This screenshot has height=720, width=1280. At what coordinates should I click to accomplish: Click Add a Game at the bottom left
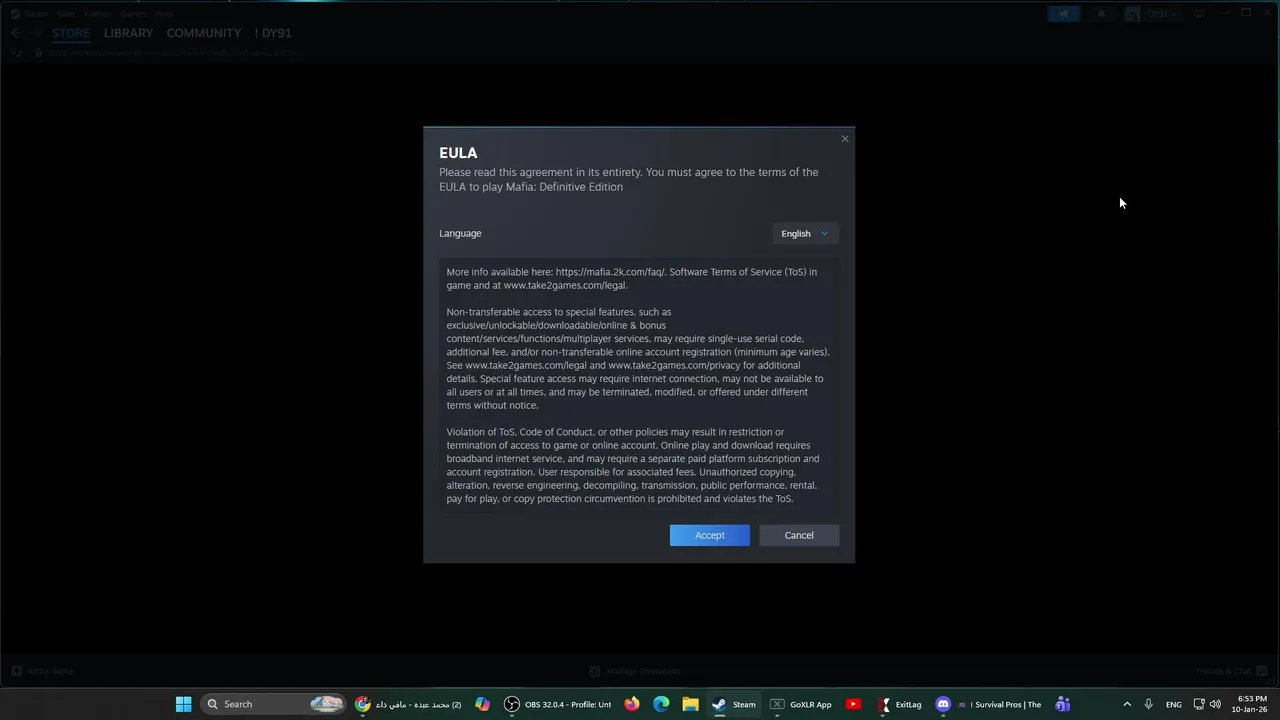42,671
